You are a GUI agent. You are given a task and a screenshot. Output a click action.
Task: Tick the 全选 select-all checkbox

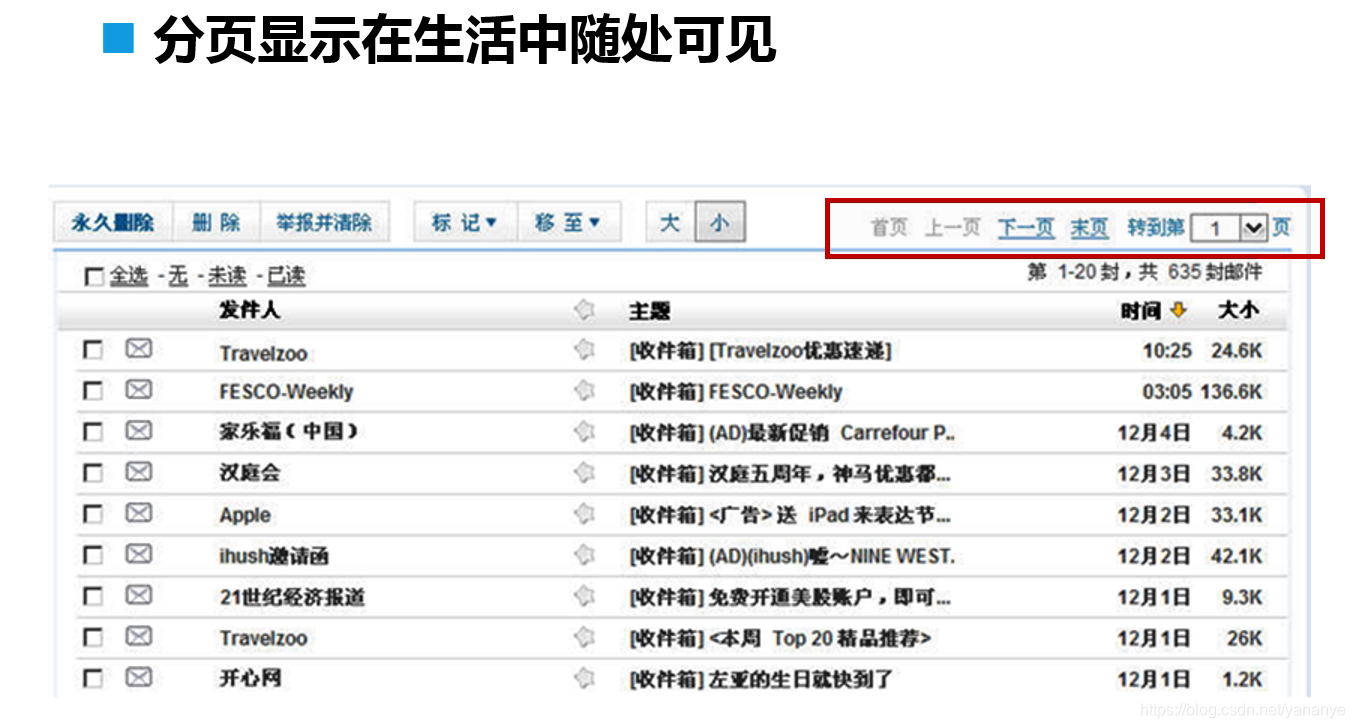point(94,277)
